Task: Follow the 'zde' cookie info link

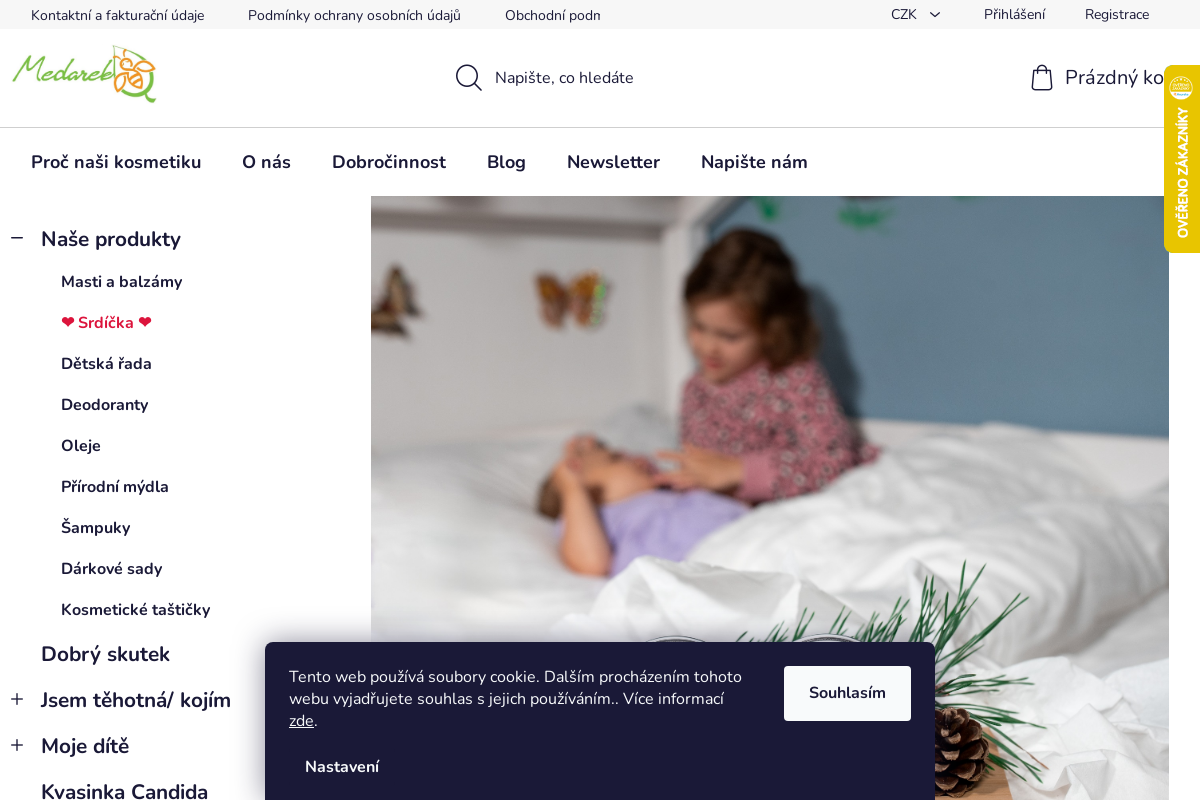Action: [x=301, y=721]
